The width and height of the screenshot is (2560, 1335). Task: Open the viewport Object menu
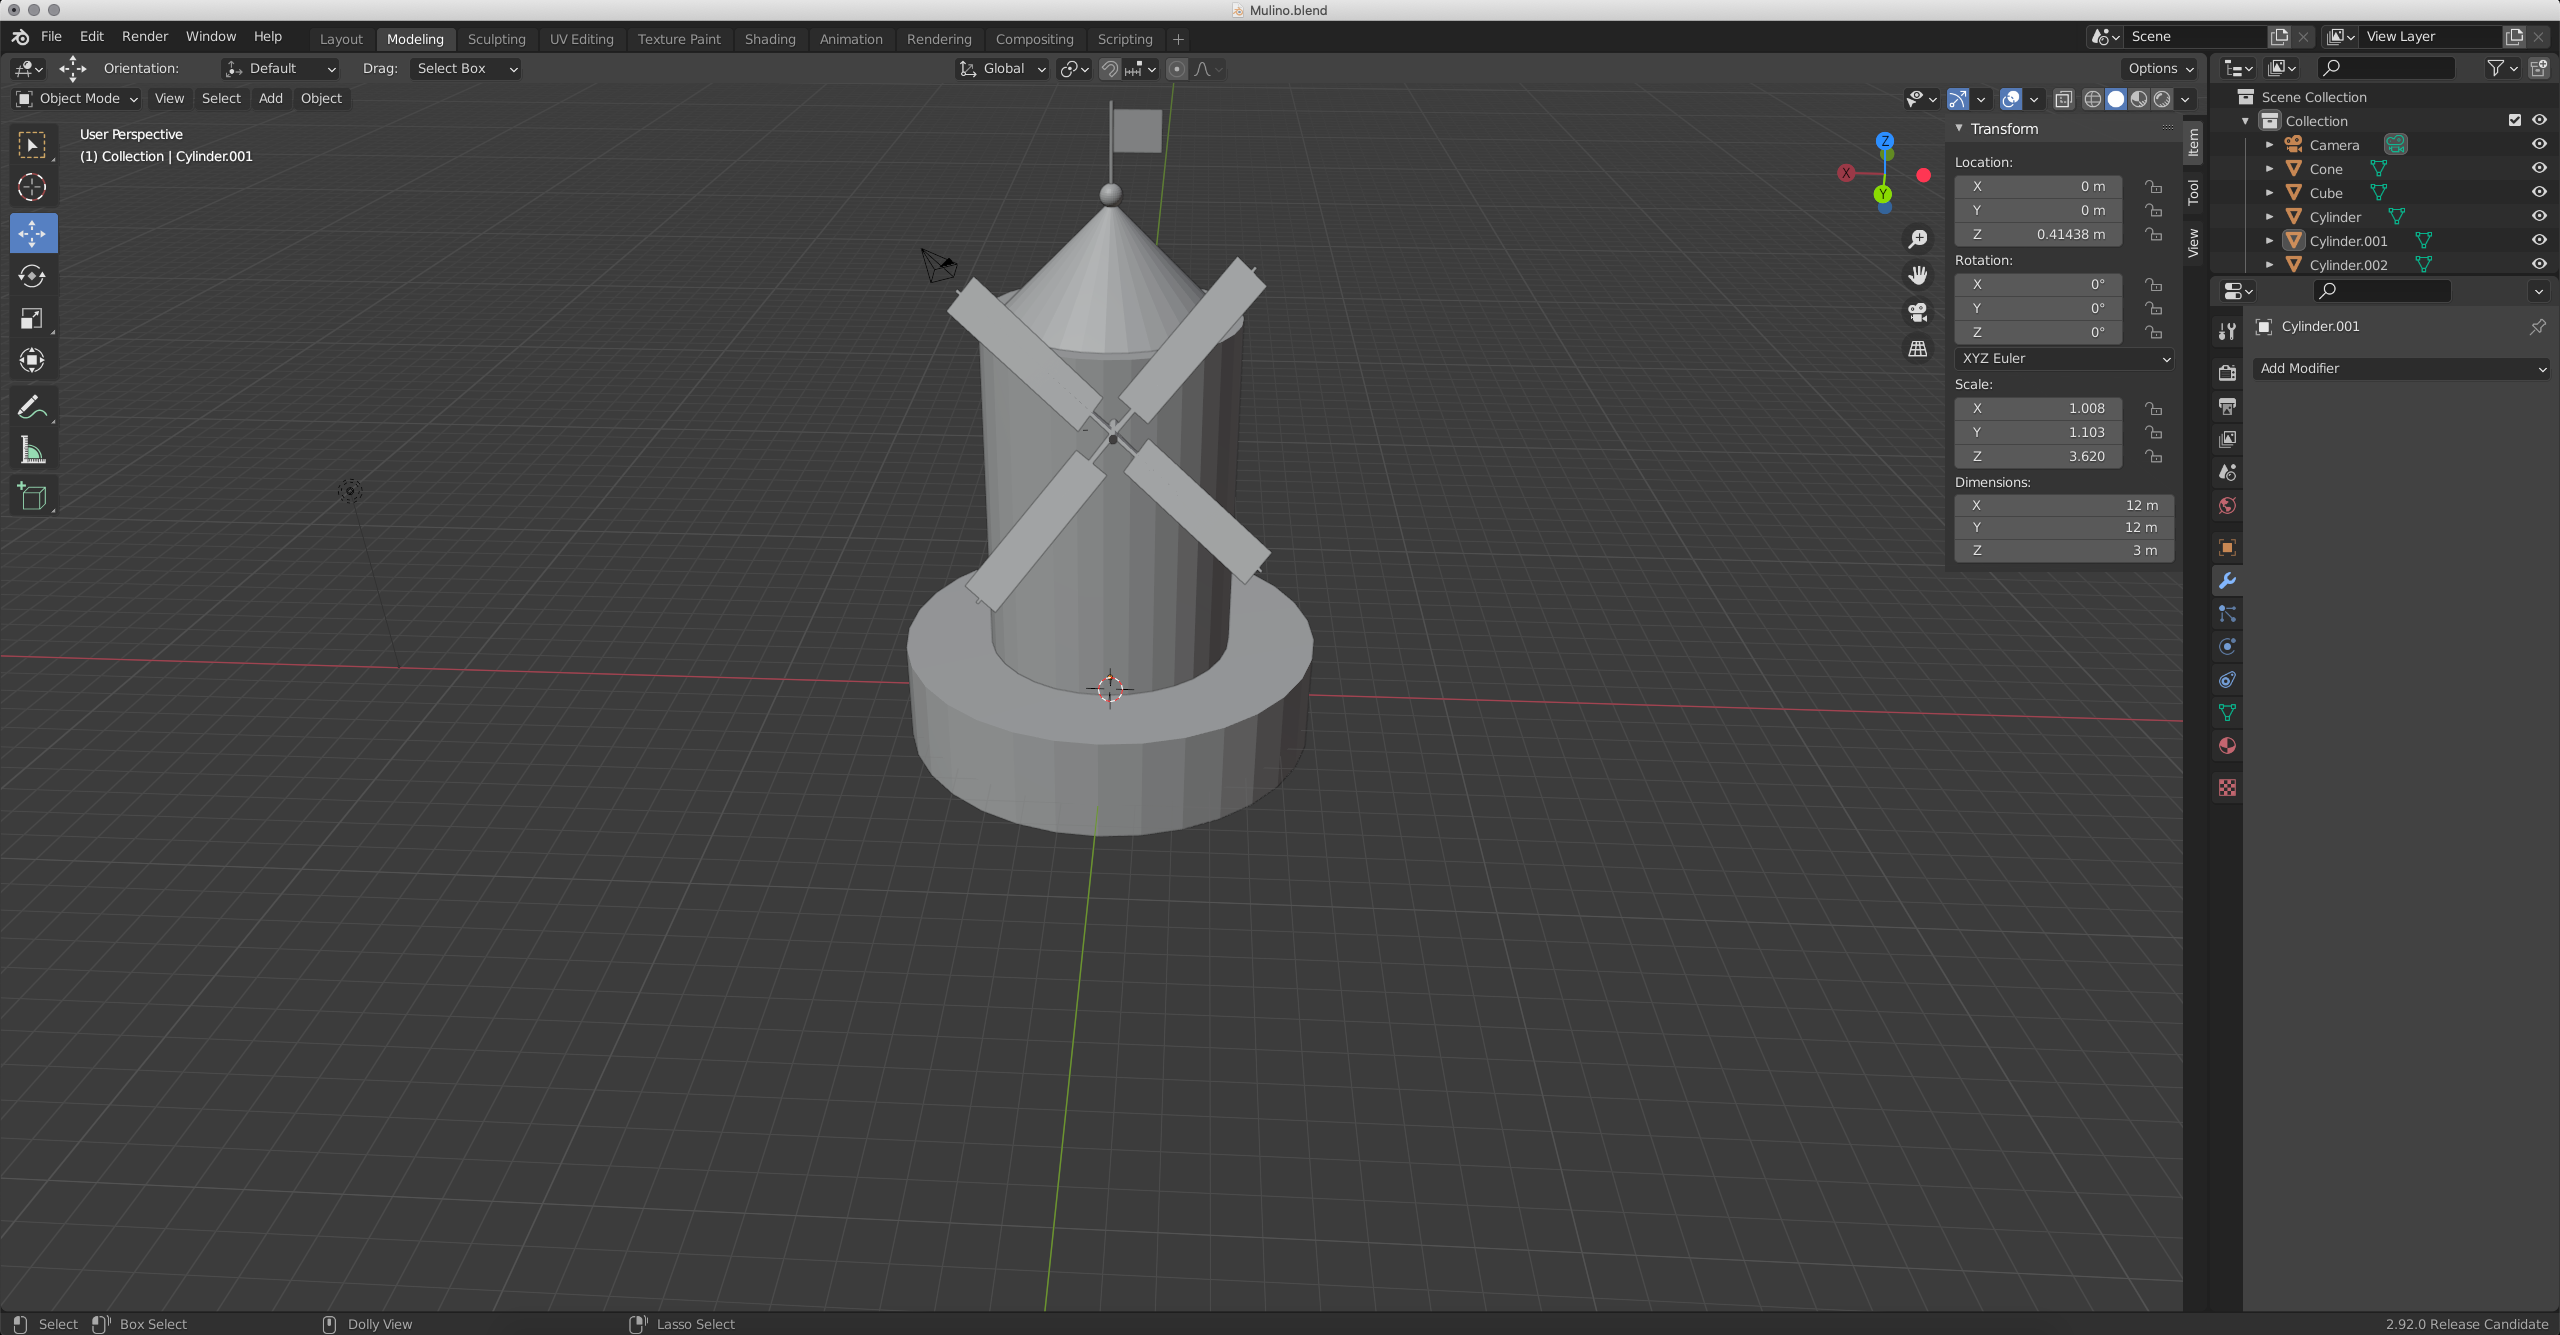point(321,98)
